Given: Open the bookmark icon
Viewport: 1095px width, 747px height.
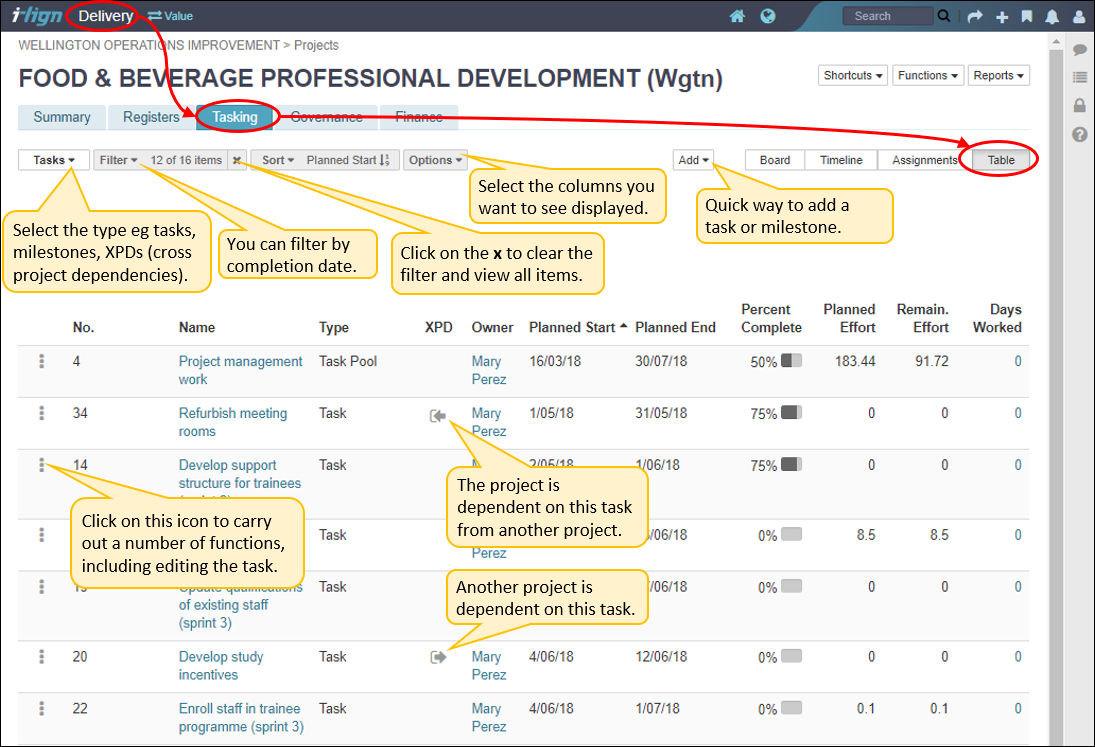Looking at the screenshot, I should pos(1027,16).
